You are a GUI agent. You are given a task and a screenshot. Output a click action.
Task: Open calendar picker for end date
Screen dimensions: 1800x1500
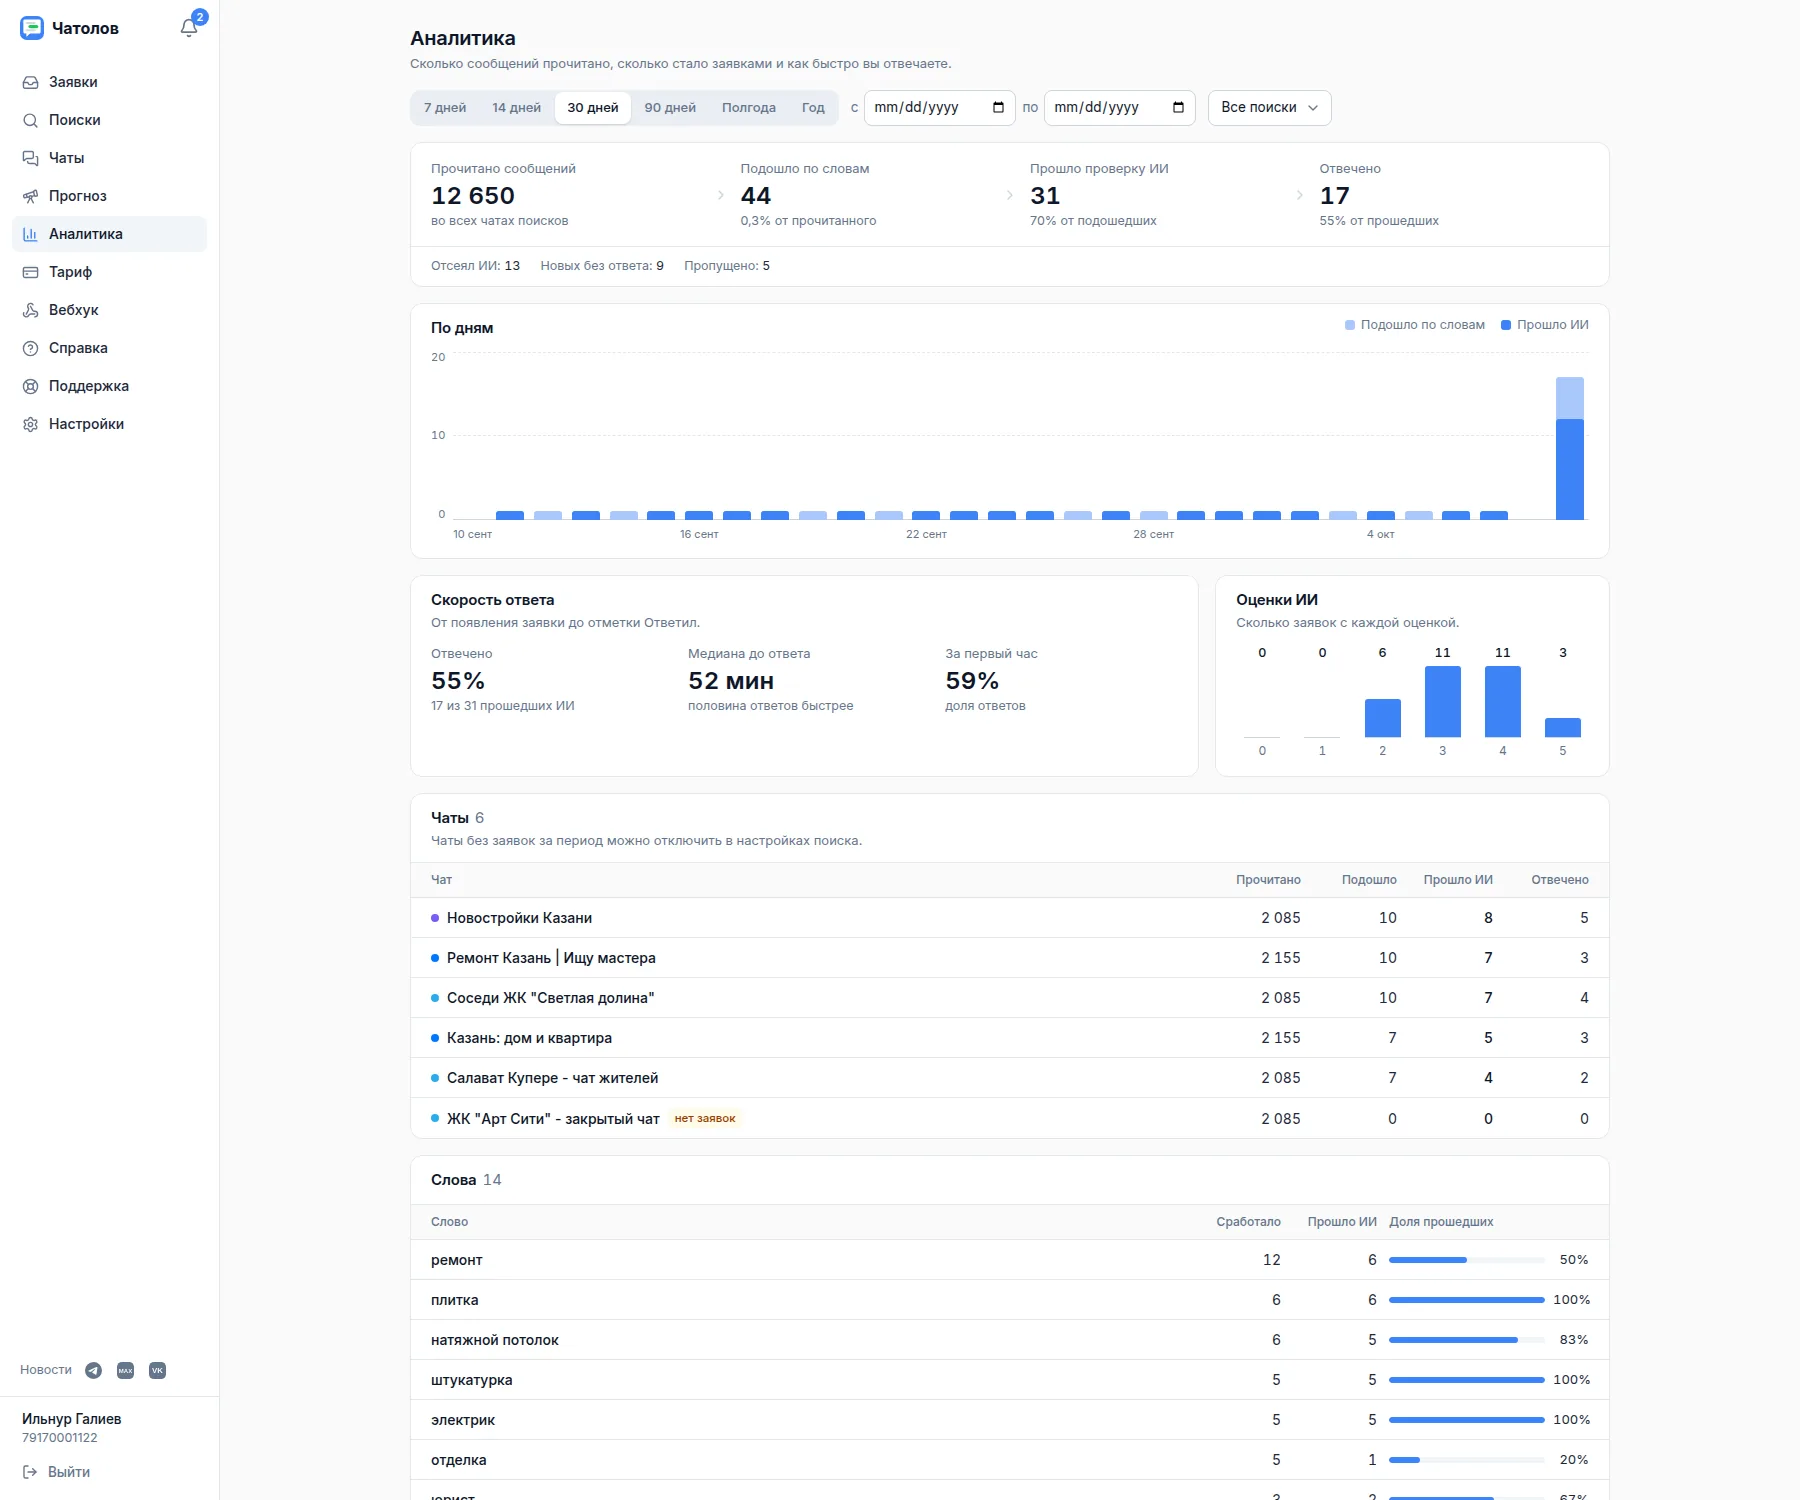1178,107
